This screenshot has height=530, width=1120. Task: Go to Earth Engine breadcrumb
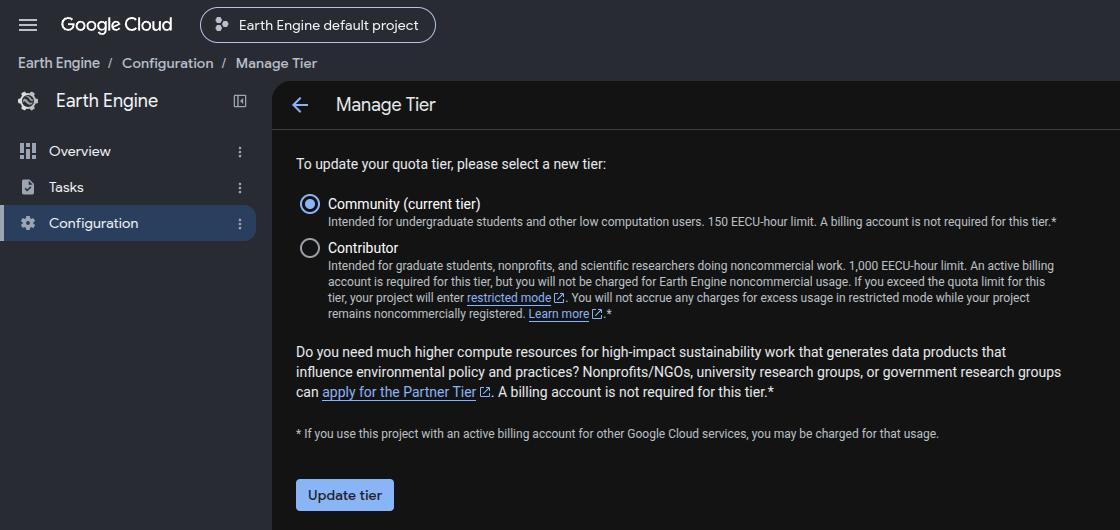59,64
